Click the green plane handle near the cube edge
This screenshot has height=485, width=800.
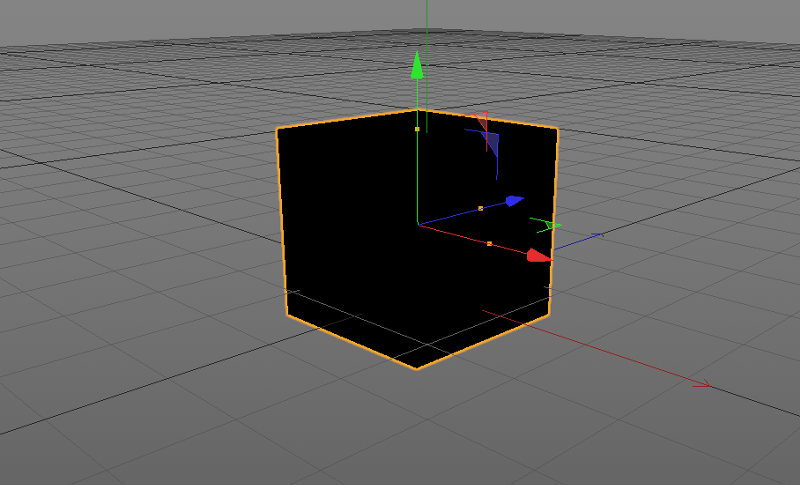(x=545, y=226)
